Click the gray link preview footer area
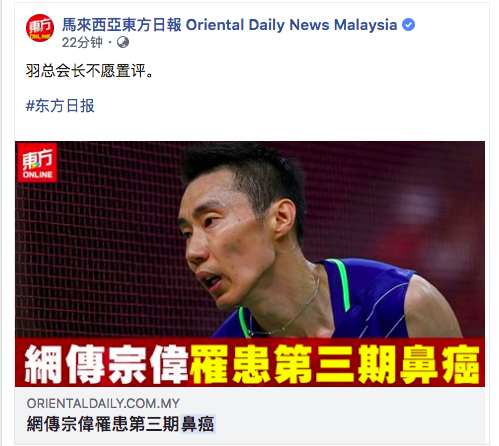This screenshot has width=499, height=446. (x=250, y=415)
